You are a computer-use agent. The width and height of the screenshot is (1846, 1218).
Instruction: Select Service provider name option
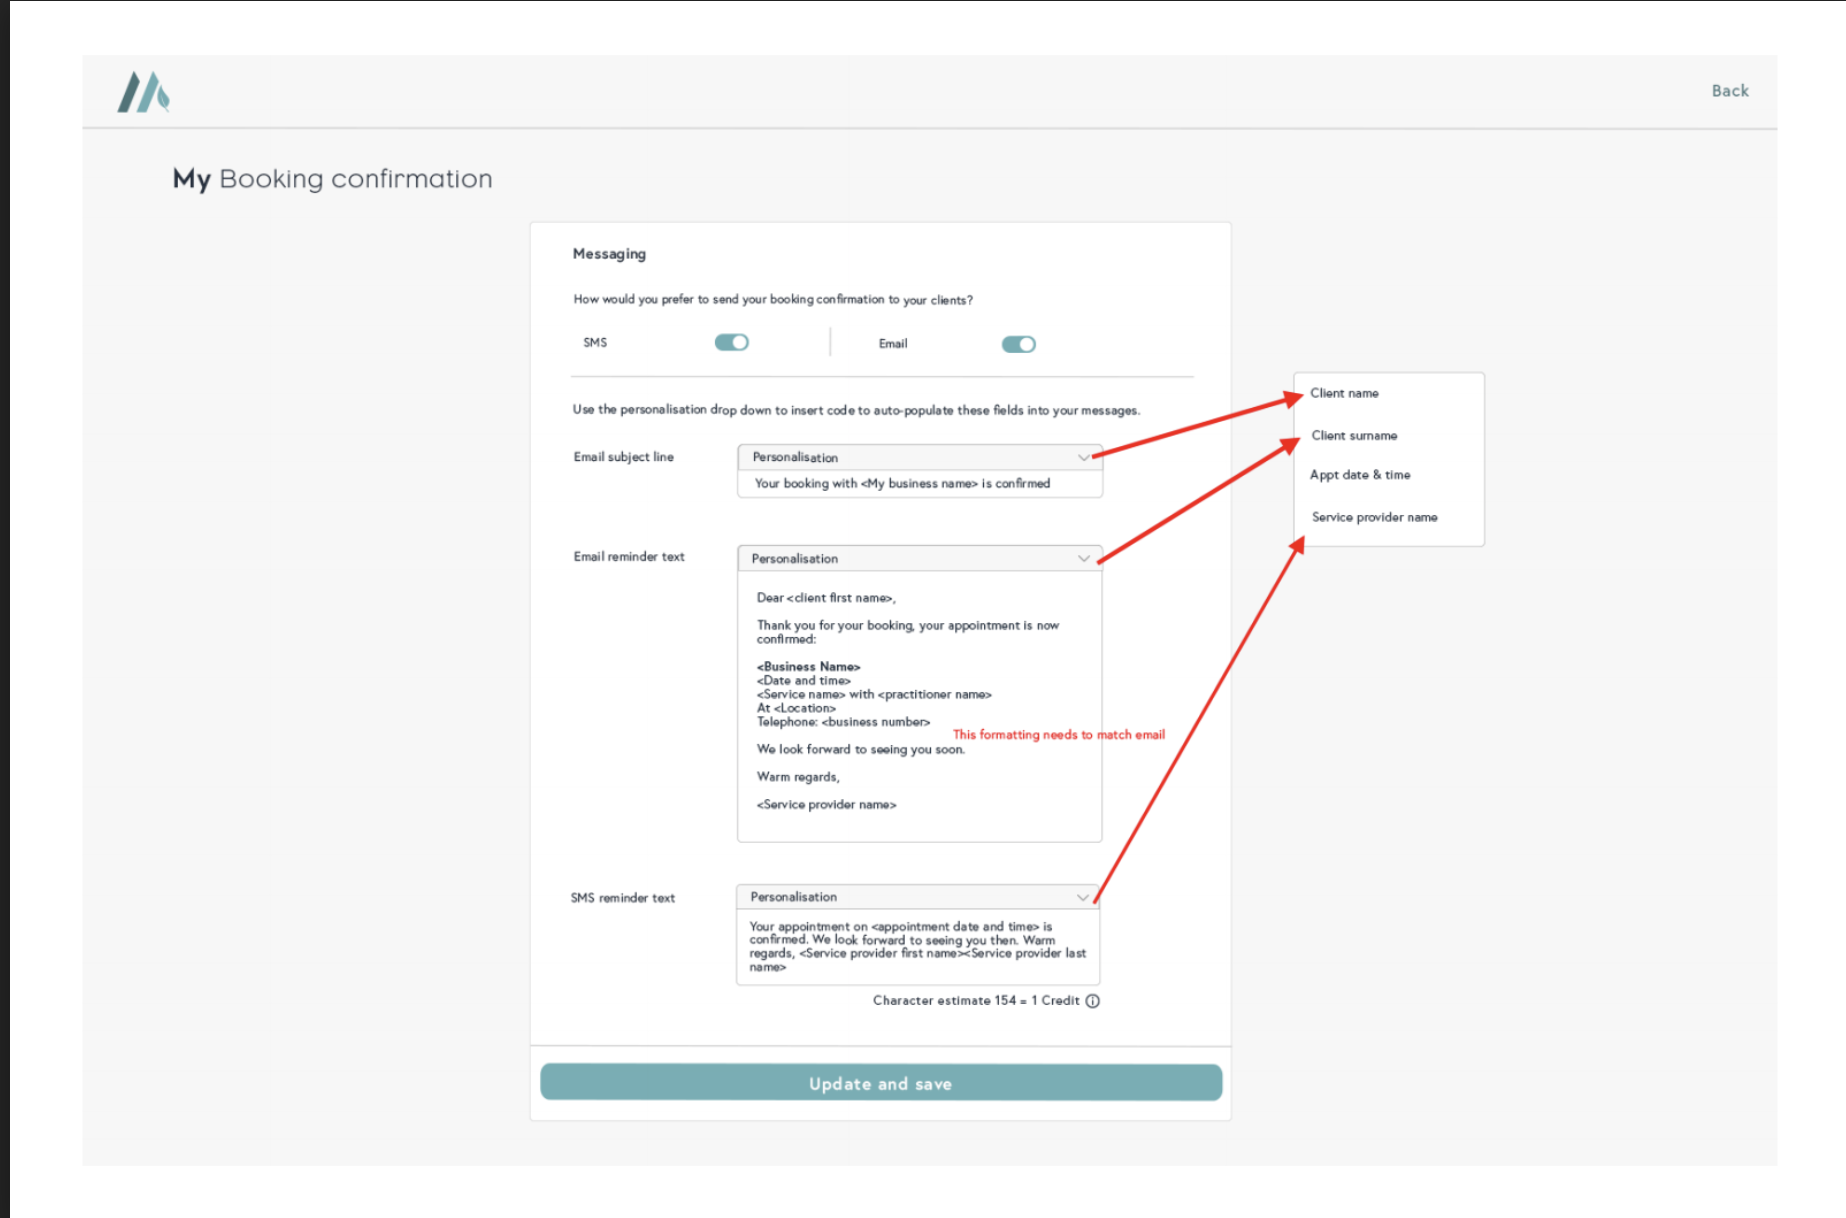(x=1374, y=517)
